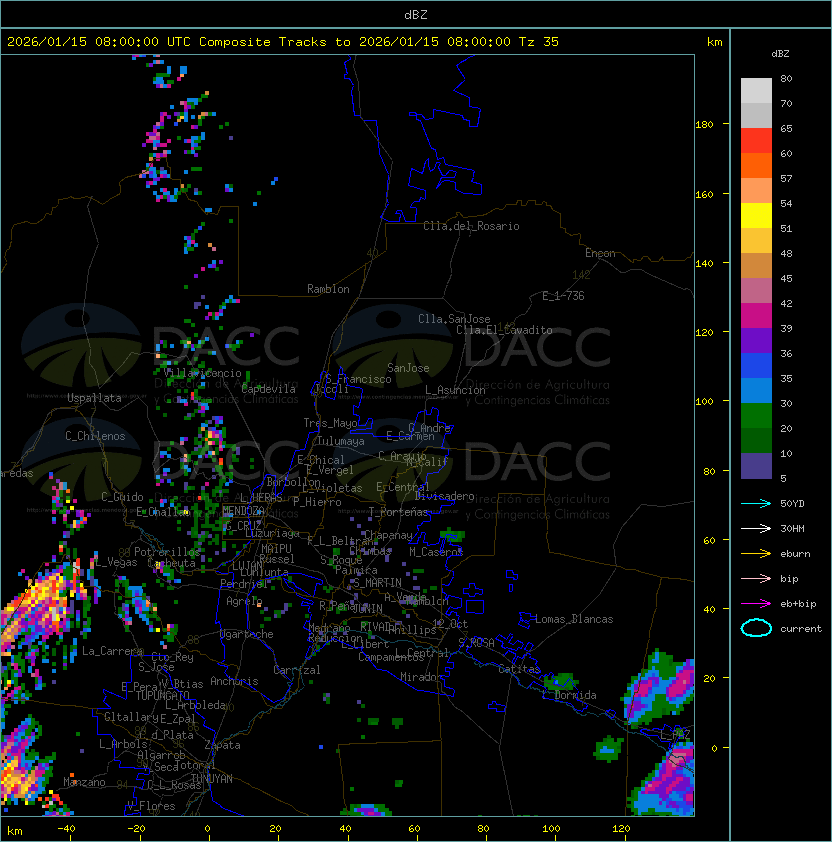This screenshot has width=832, height=842.
Task: Pick the purple 36-39 dBZ color band
Action: [756, 341]
